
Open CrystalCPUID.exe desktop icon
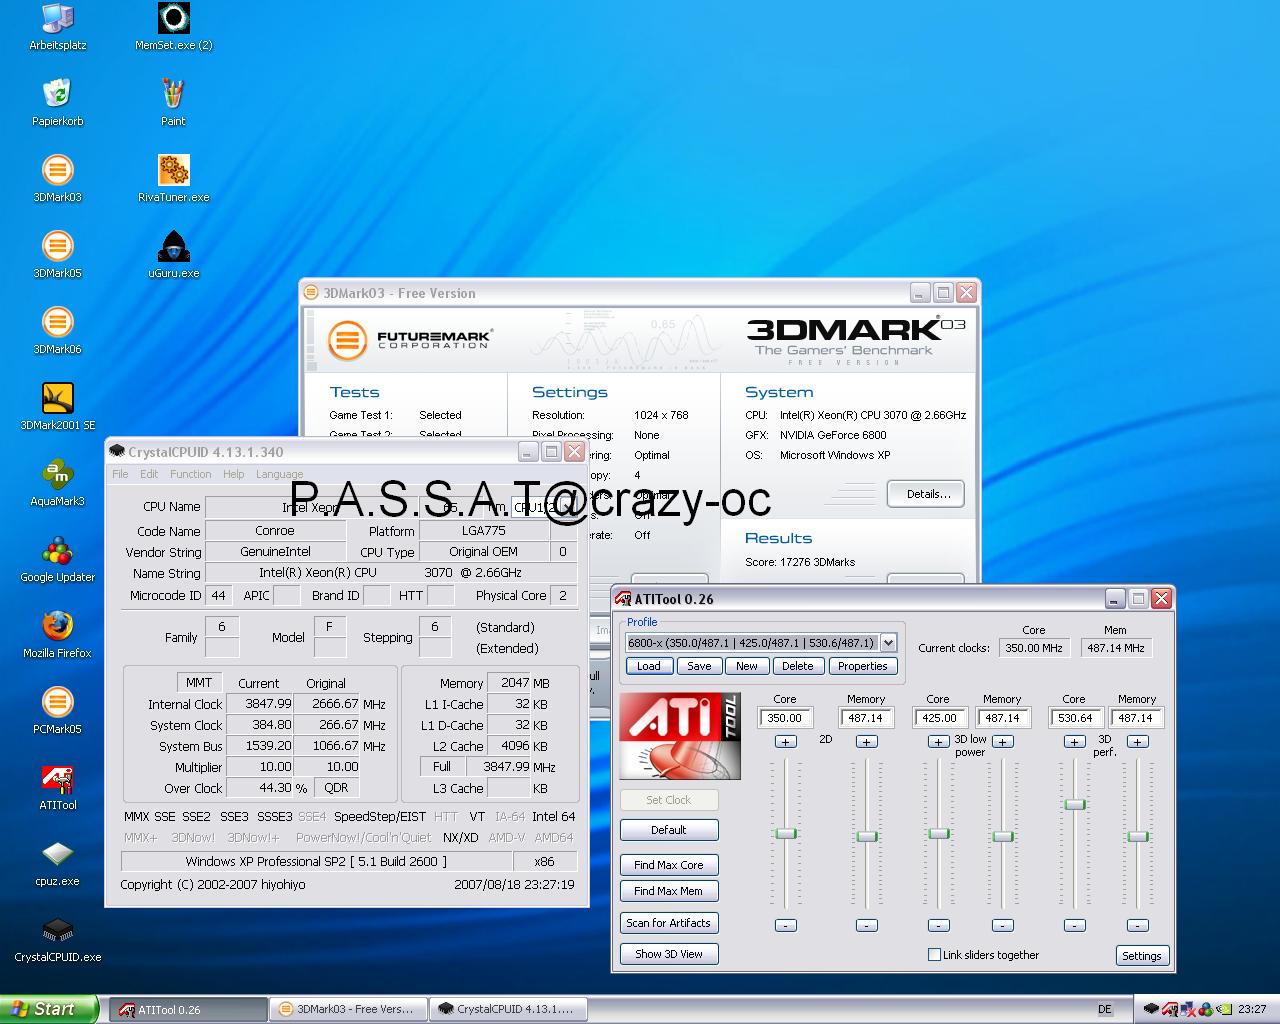57,939
